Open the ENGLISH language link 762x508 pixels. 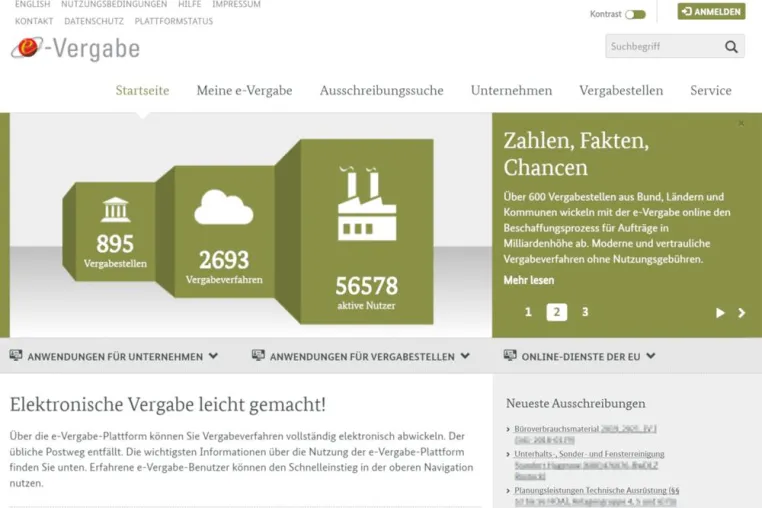[33, 4]
